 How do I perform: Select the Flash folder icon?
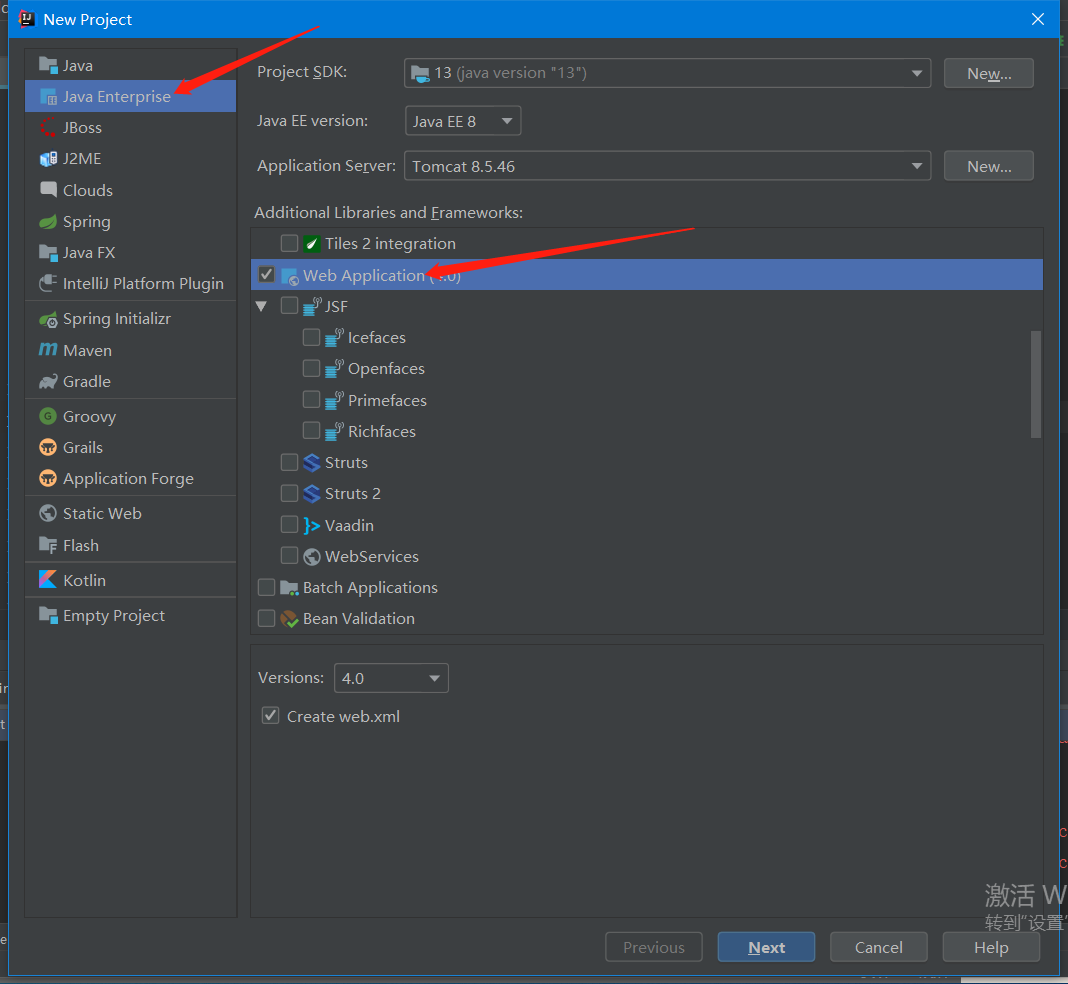pos(48,545)
